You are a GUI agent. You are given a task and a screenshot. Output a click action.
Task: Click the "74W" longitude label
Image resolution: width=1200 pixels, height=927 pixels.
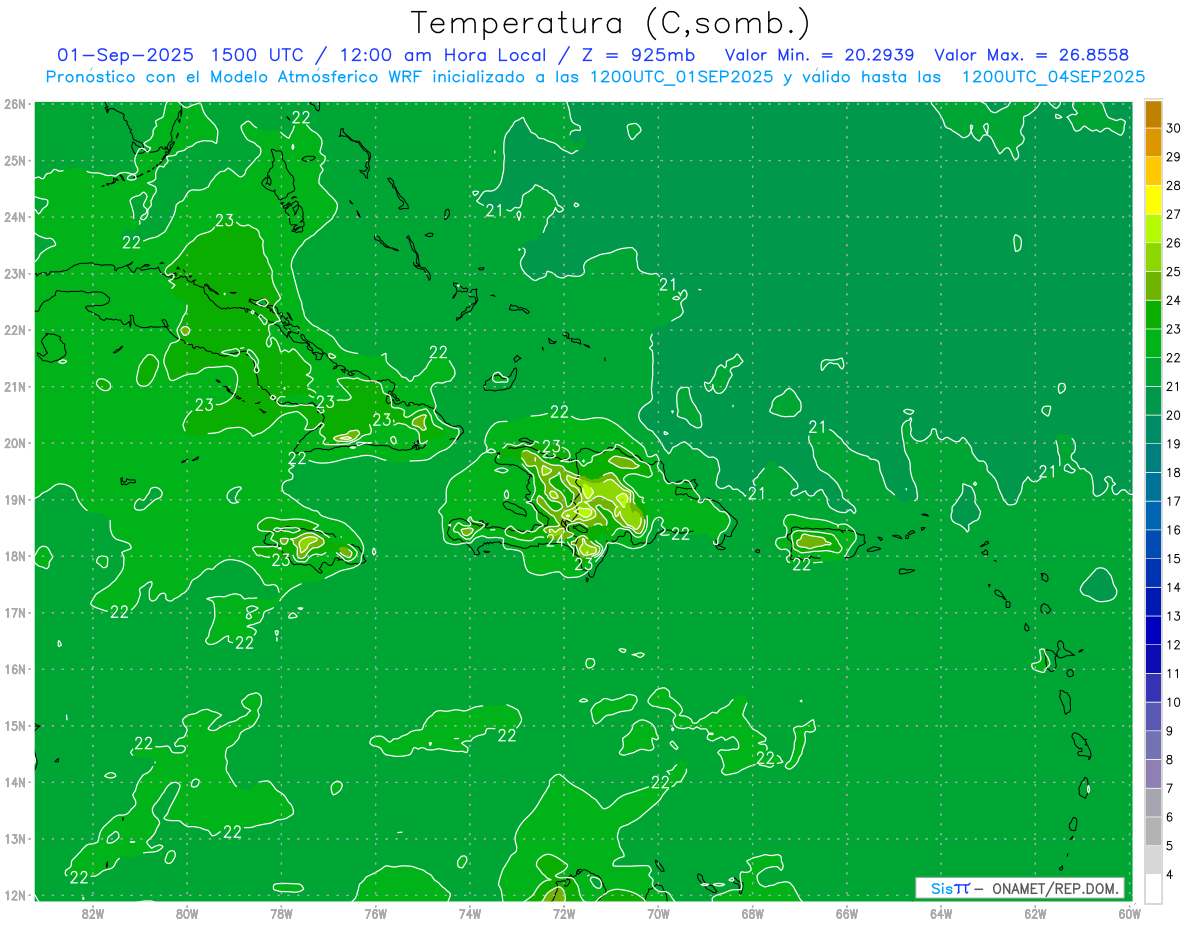(x=469, y=912)
